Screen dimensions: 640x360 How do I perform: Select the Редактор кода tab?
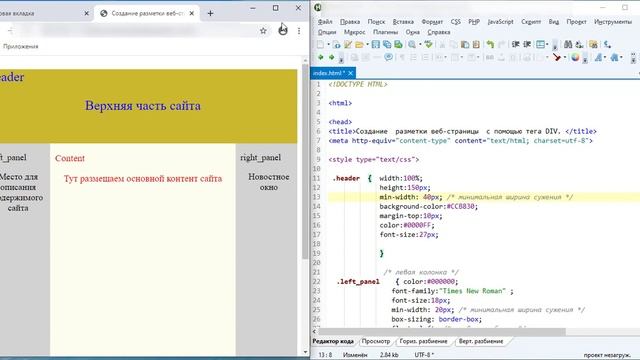point(333,341)
